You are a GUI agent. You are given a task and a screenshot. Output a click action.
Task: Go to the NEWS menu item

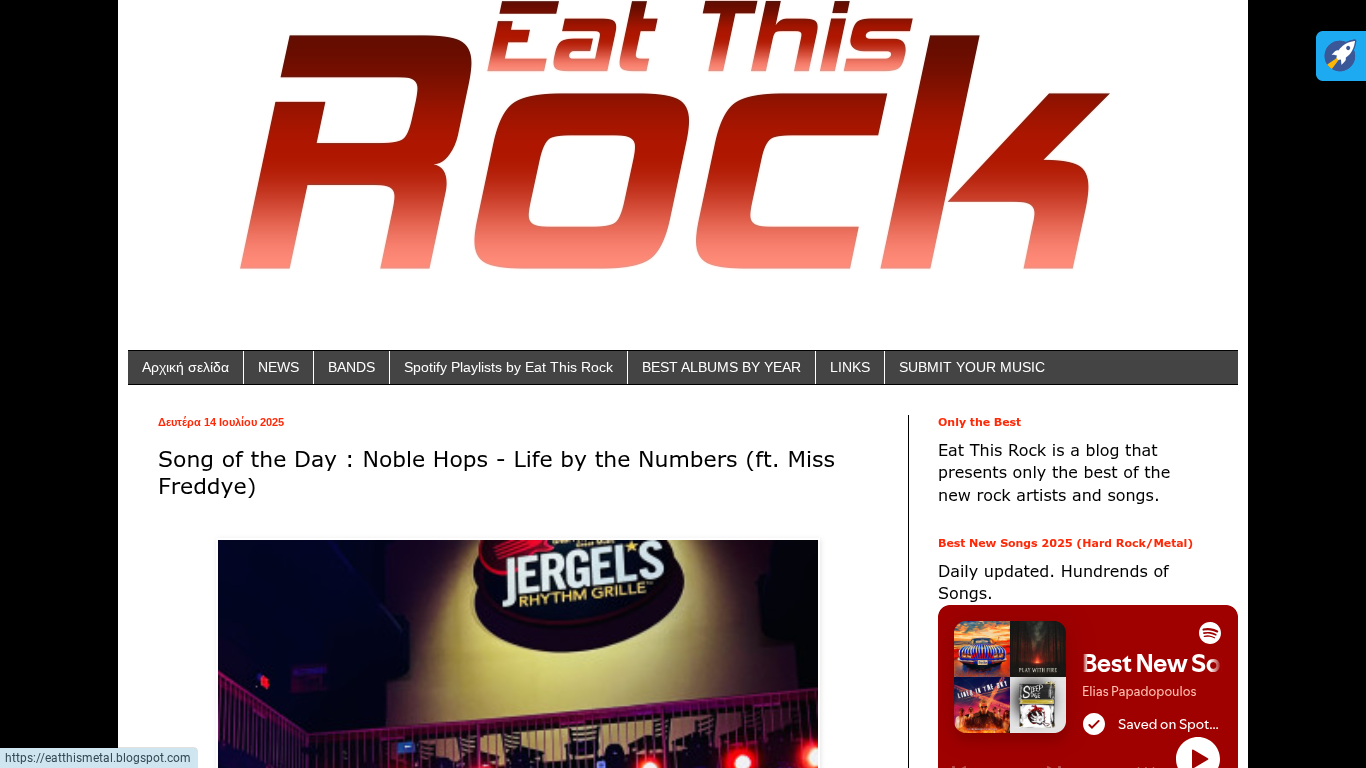[x=279, y=367]
